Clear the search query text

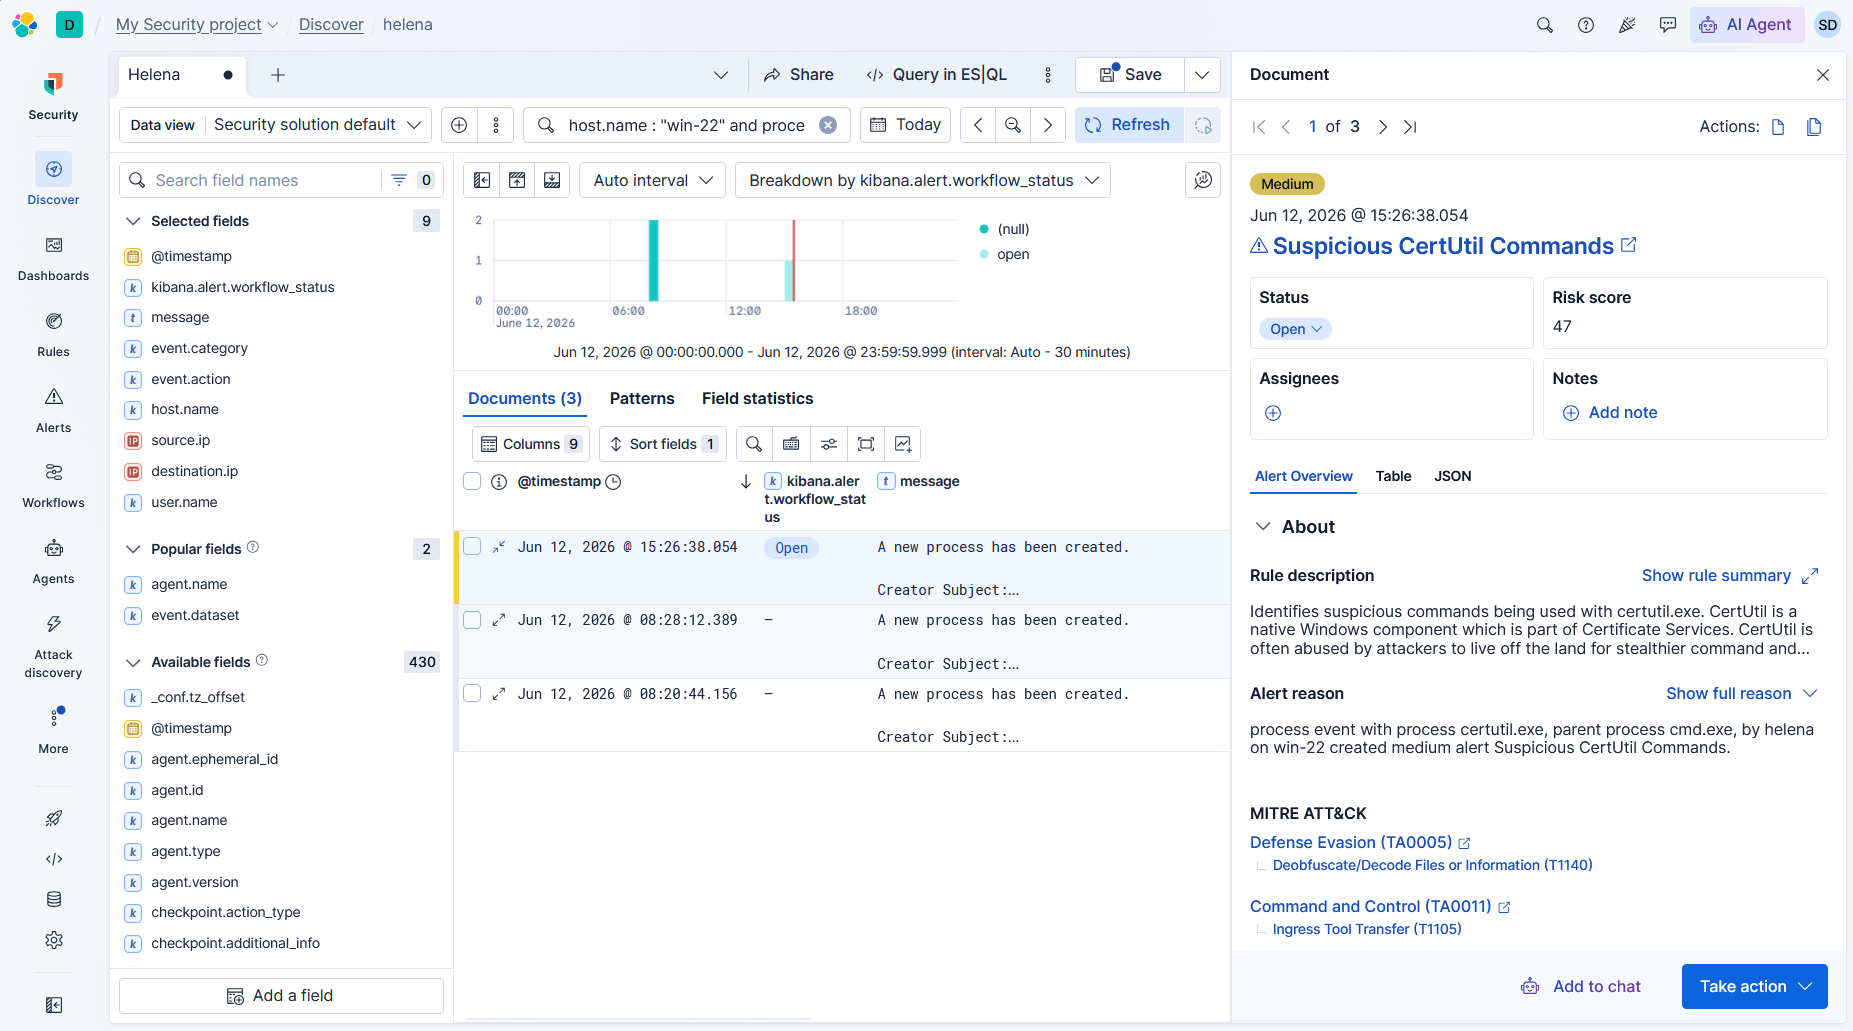(x=828, y=125)
